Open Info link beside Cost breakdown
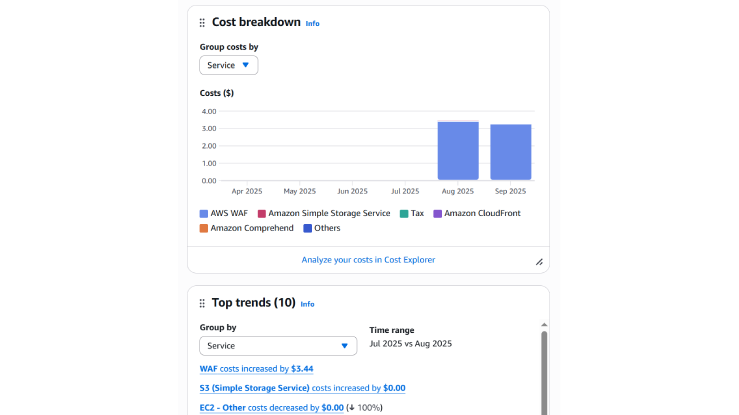Viewport: 739px width, 415px height. tap(313, 23)
